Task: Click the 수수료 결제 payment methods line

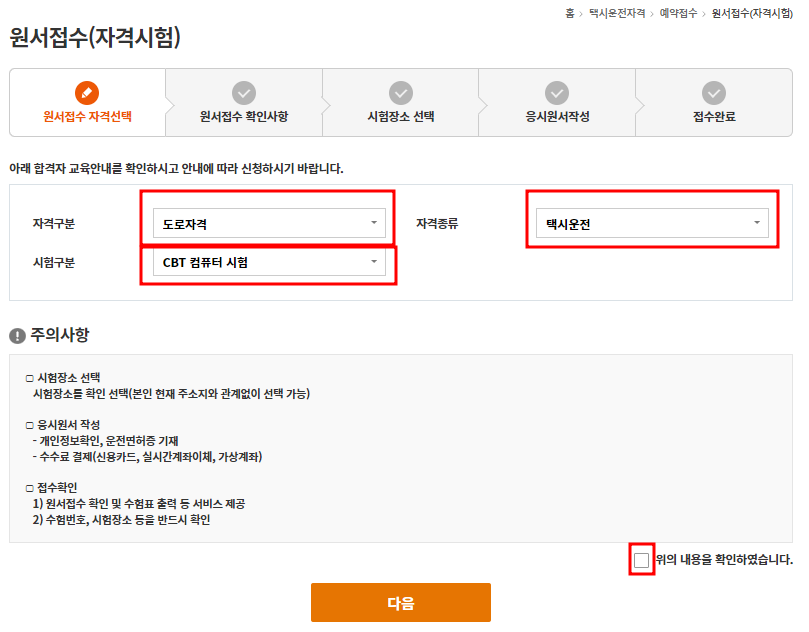Action: [x=148, y=457]
